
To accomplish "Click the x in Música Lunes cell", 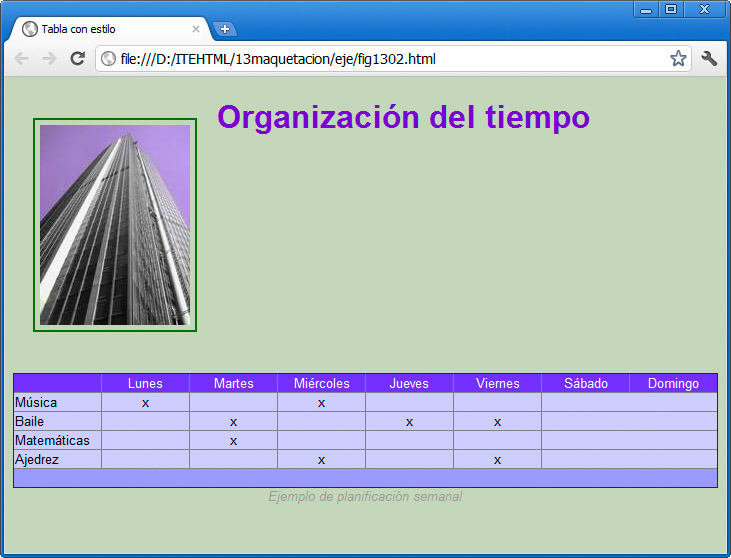I will coord(145,403).
